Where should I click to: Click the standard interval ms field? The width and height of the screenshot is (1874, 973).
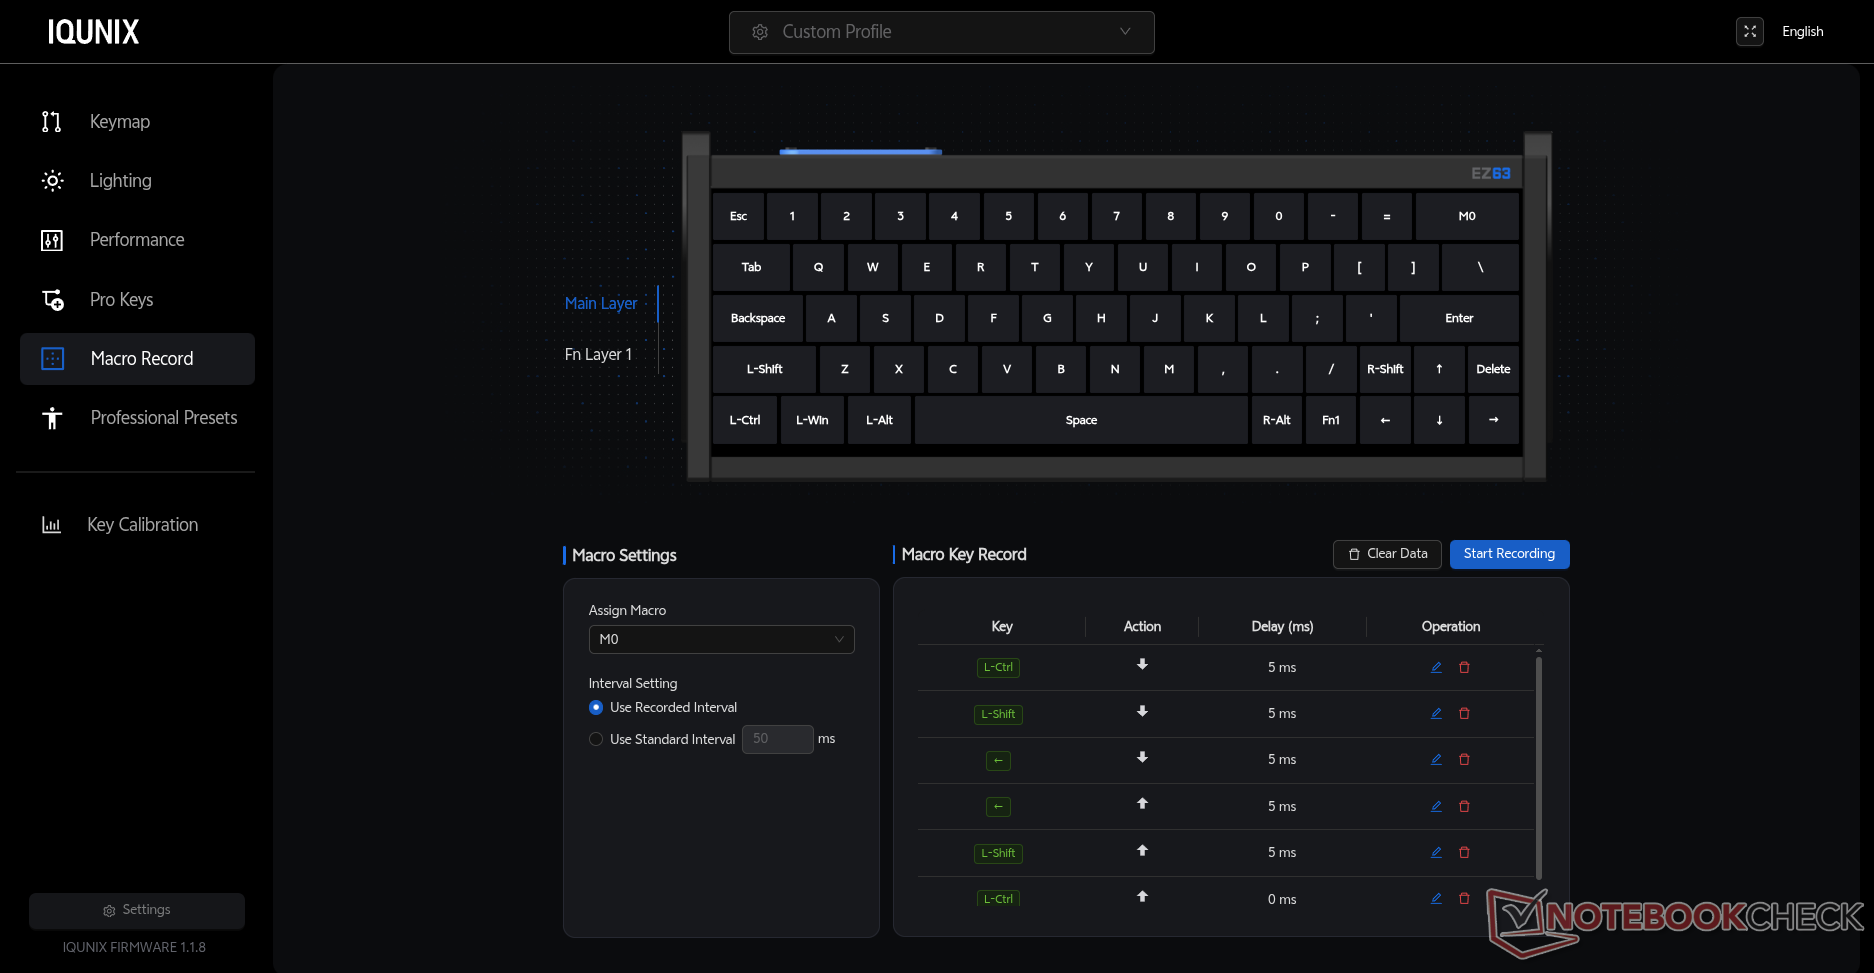tap(777, 739)
